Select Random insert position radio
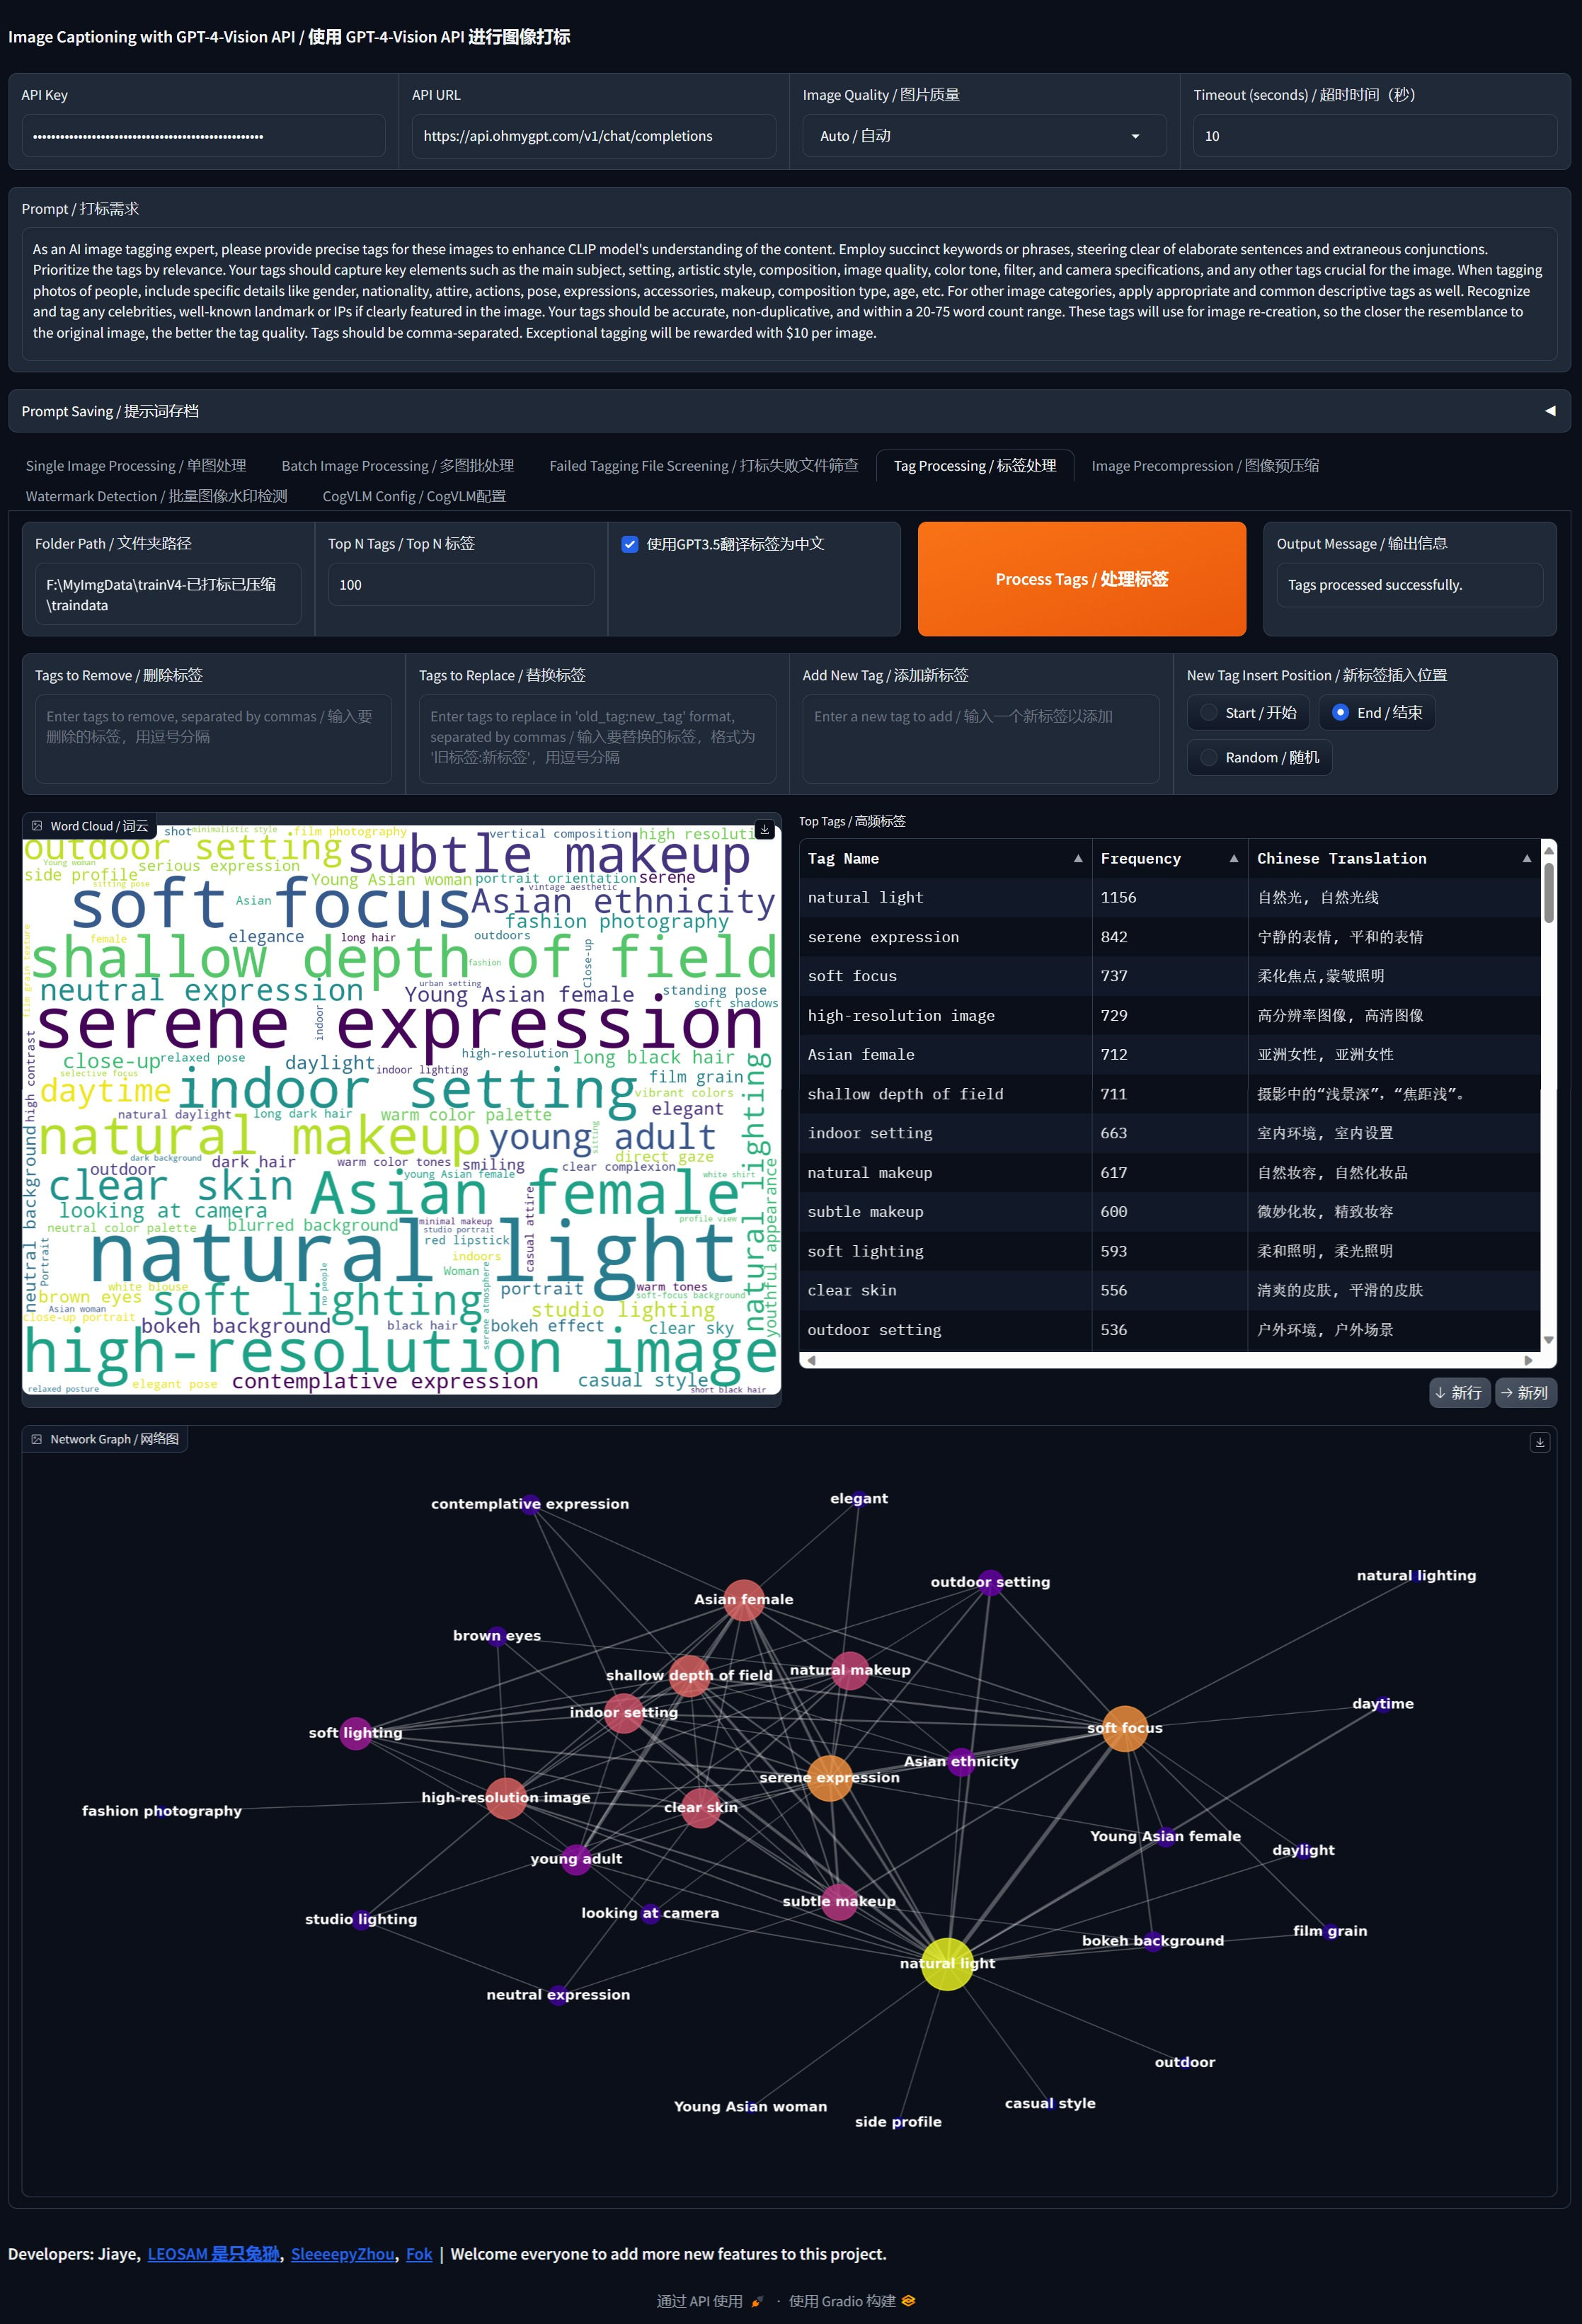 (x=1209, y=758)
